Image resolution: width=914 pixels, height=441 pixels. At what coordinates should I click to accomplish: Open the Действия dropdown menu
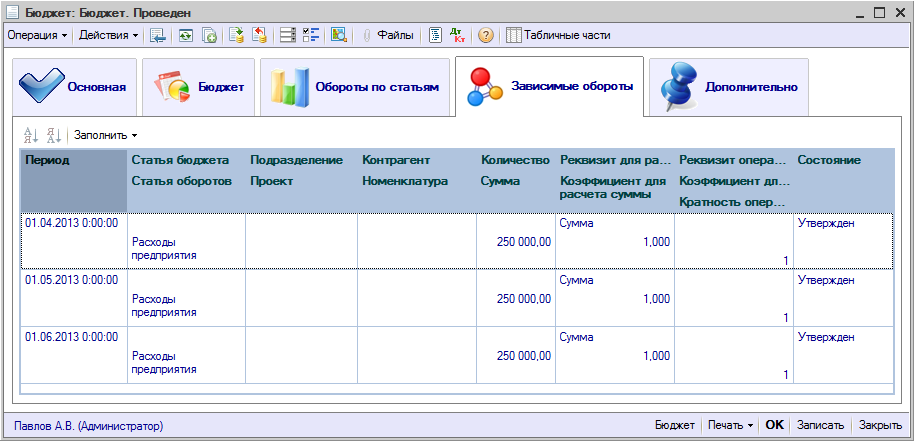[109, 35]
